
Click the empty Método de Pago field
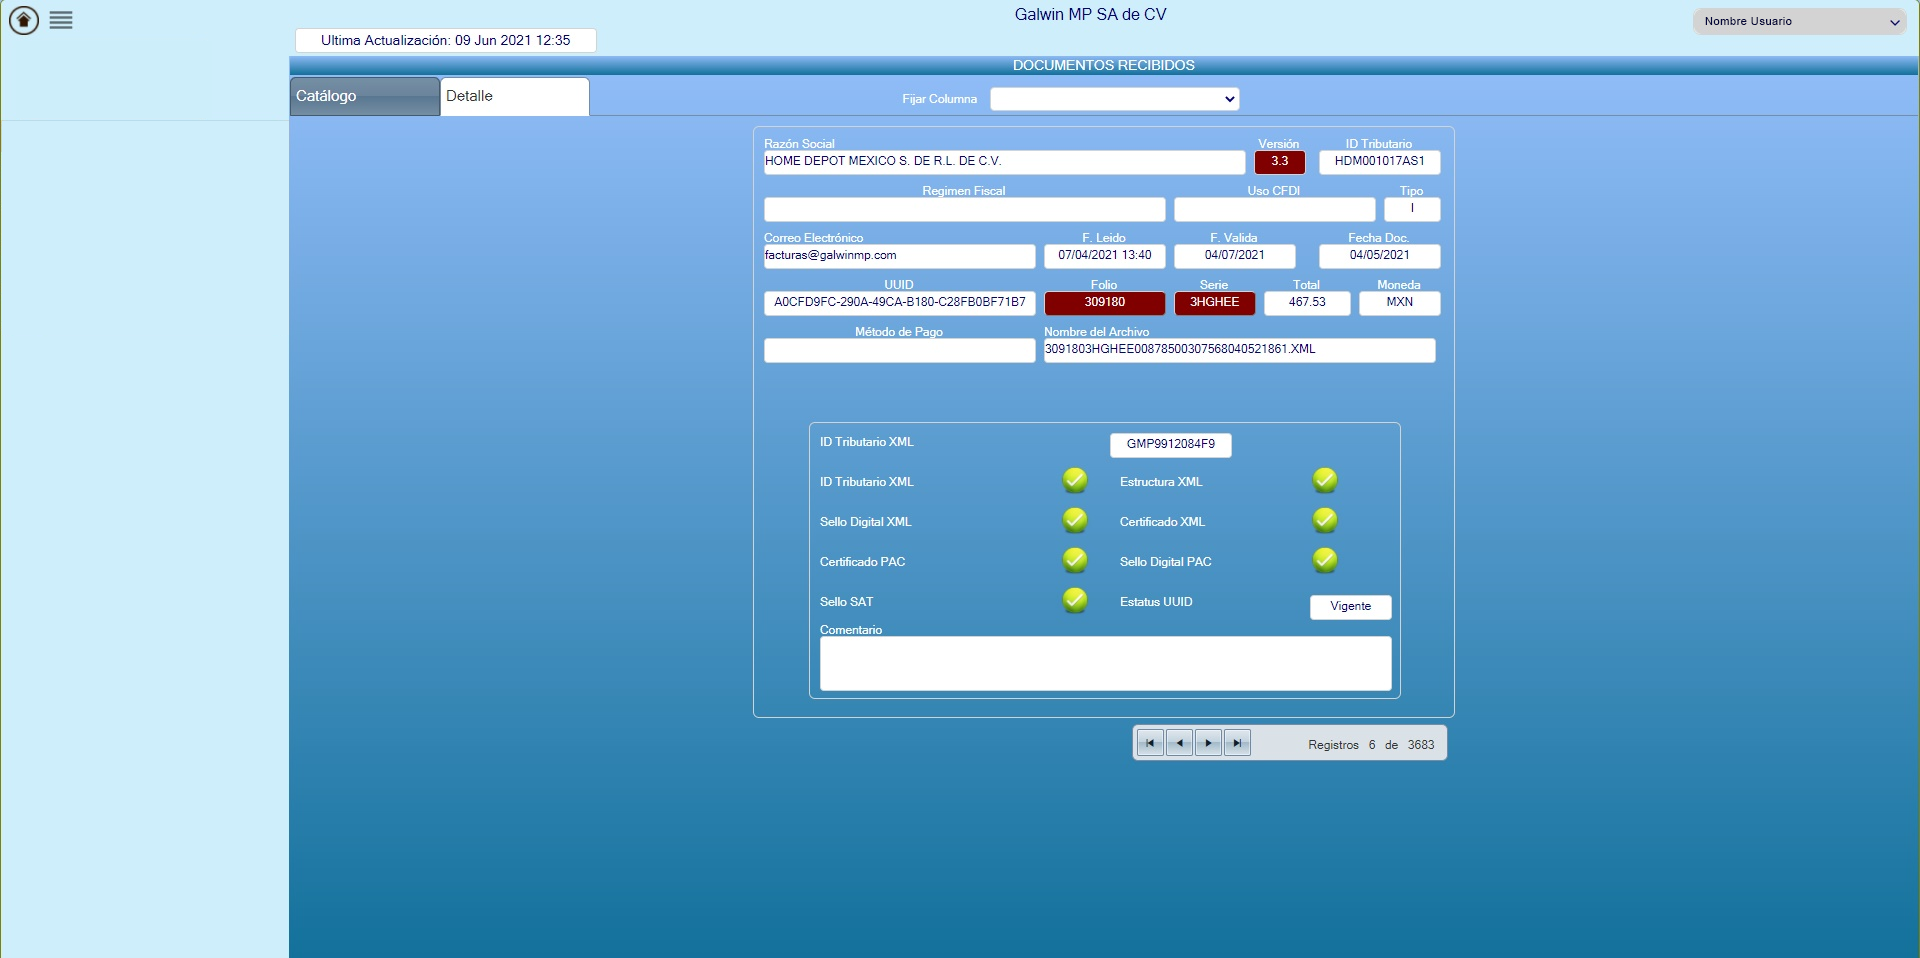(899, 350)
